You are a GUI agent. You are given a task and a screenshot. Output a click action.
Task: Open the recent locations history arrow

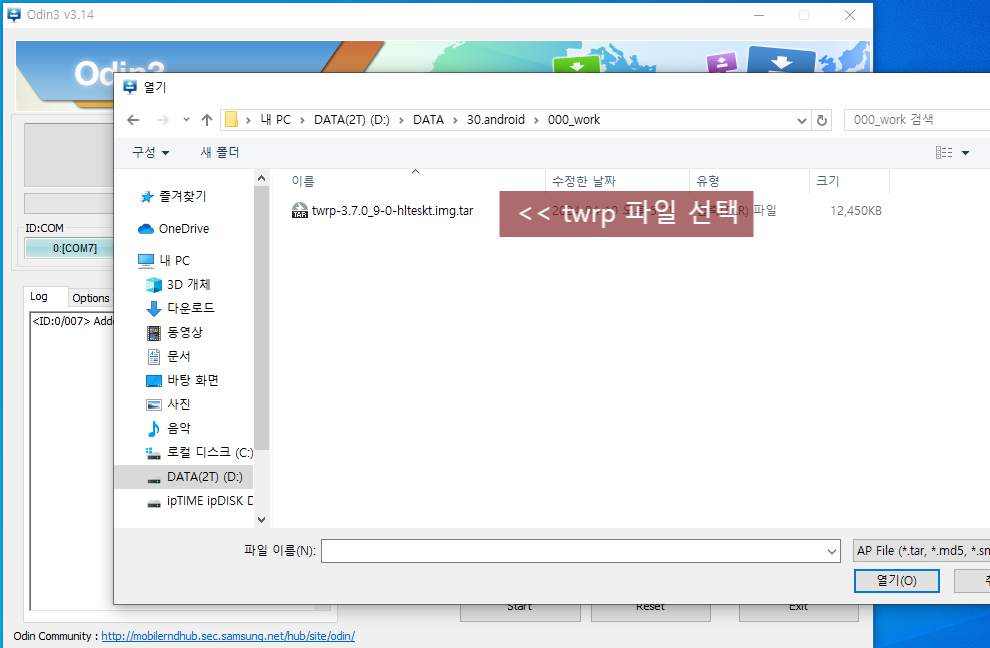click(186, 120)
